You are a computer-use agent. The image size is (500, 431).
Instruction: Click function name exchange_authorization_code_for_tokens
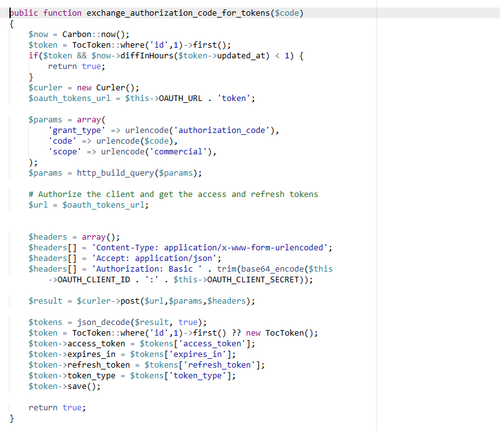pos(178,13)
